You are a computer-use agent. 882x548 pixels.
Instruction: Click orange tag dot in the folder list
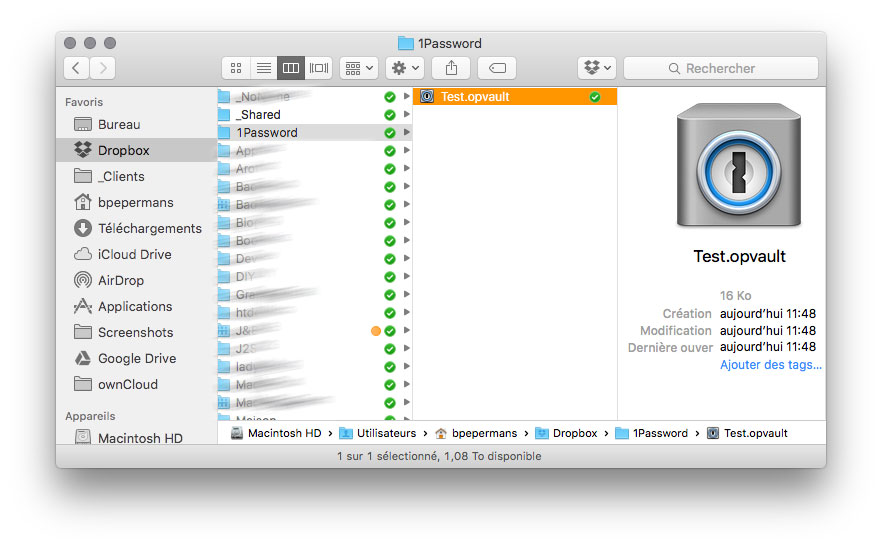tap(376, 331)
